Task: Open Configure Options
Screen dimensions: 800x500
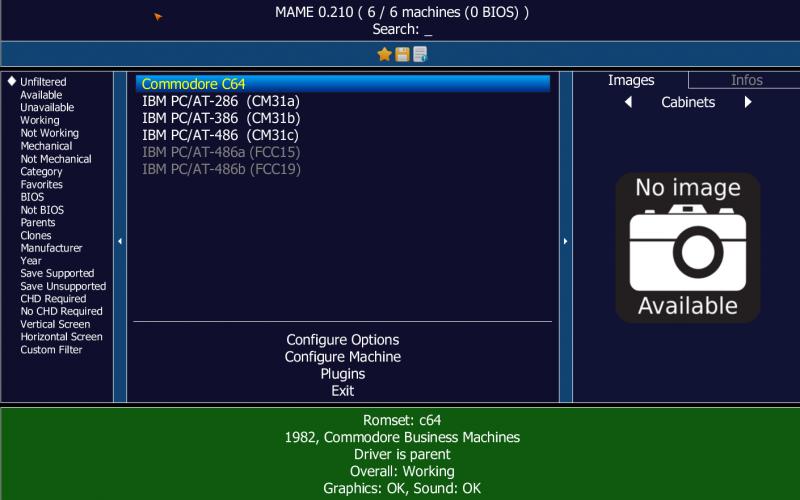Action: [x=342, y=340]
